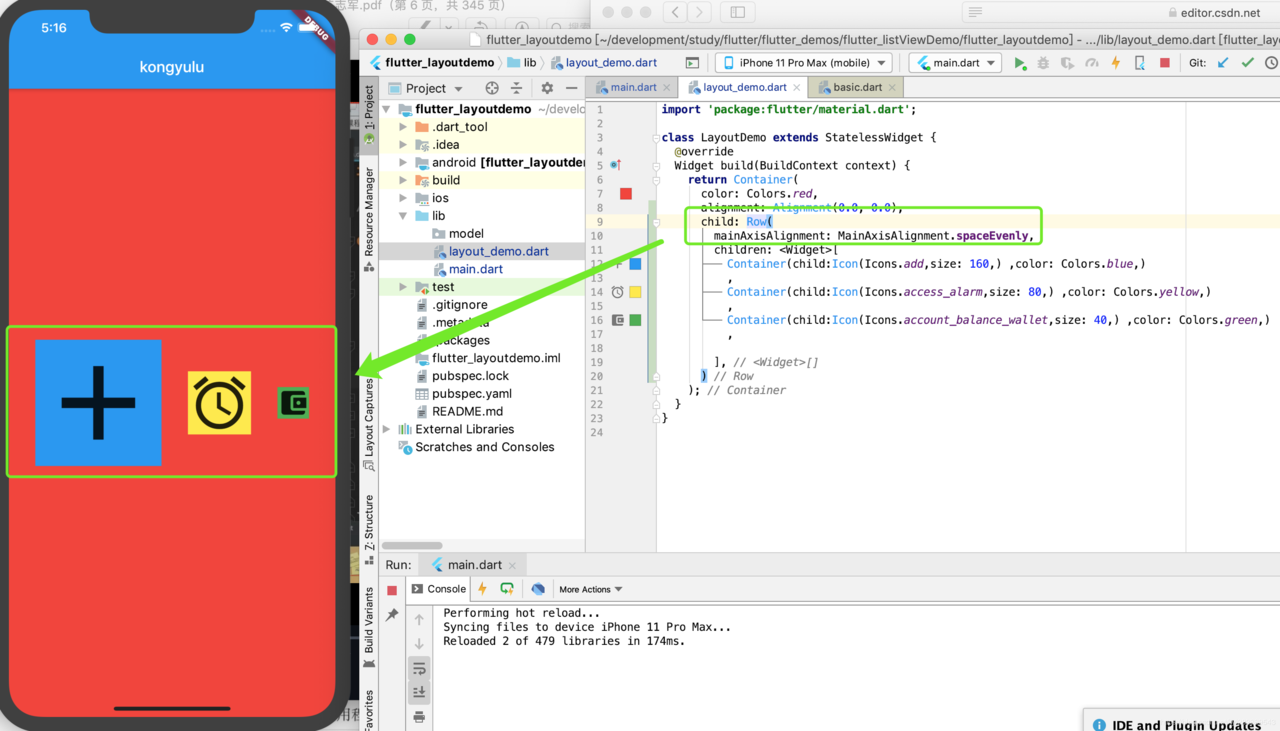Click the run configuration selector icon beside breadcrumb
The image size is (1280, 731).
tap(692, 63)
